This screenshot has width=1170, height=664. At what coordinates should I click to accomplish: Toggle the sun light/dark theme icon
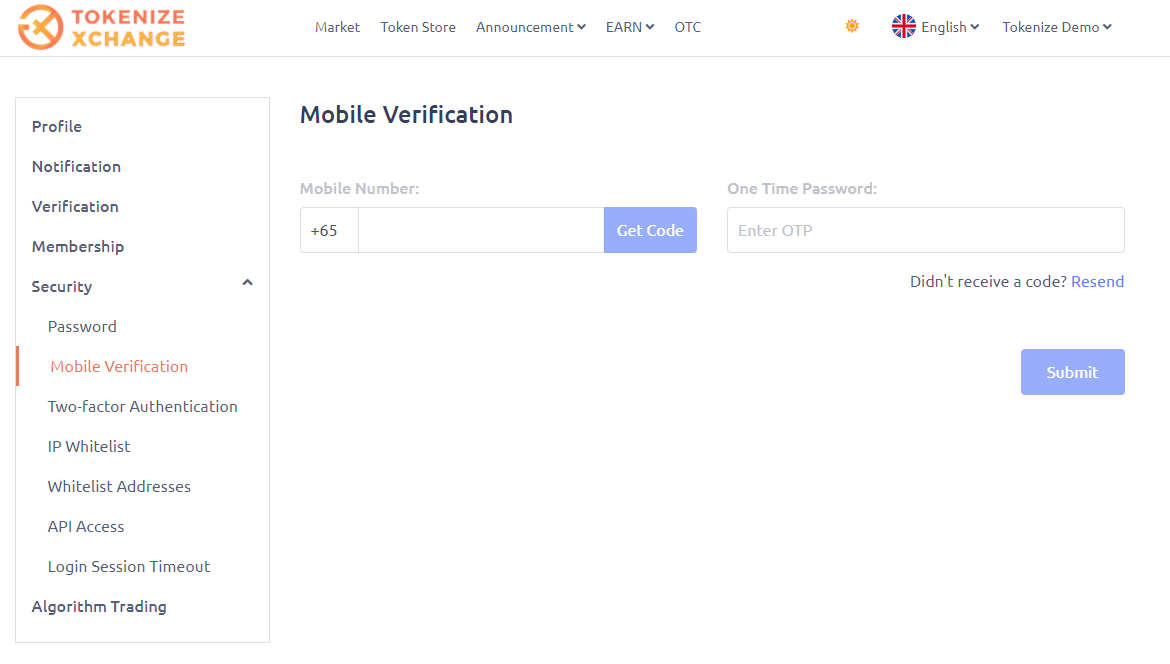852,26
